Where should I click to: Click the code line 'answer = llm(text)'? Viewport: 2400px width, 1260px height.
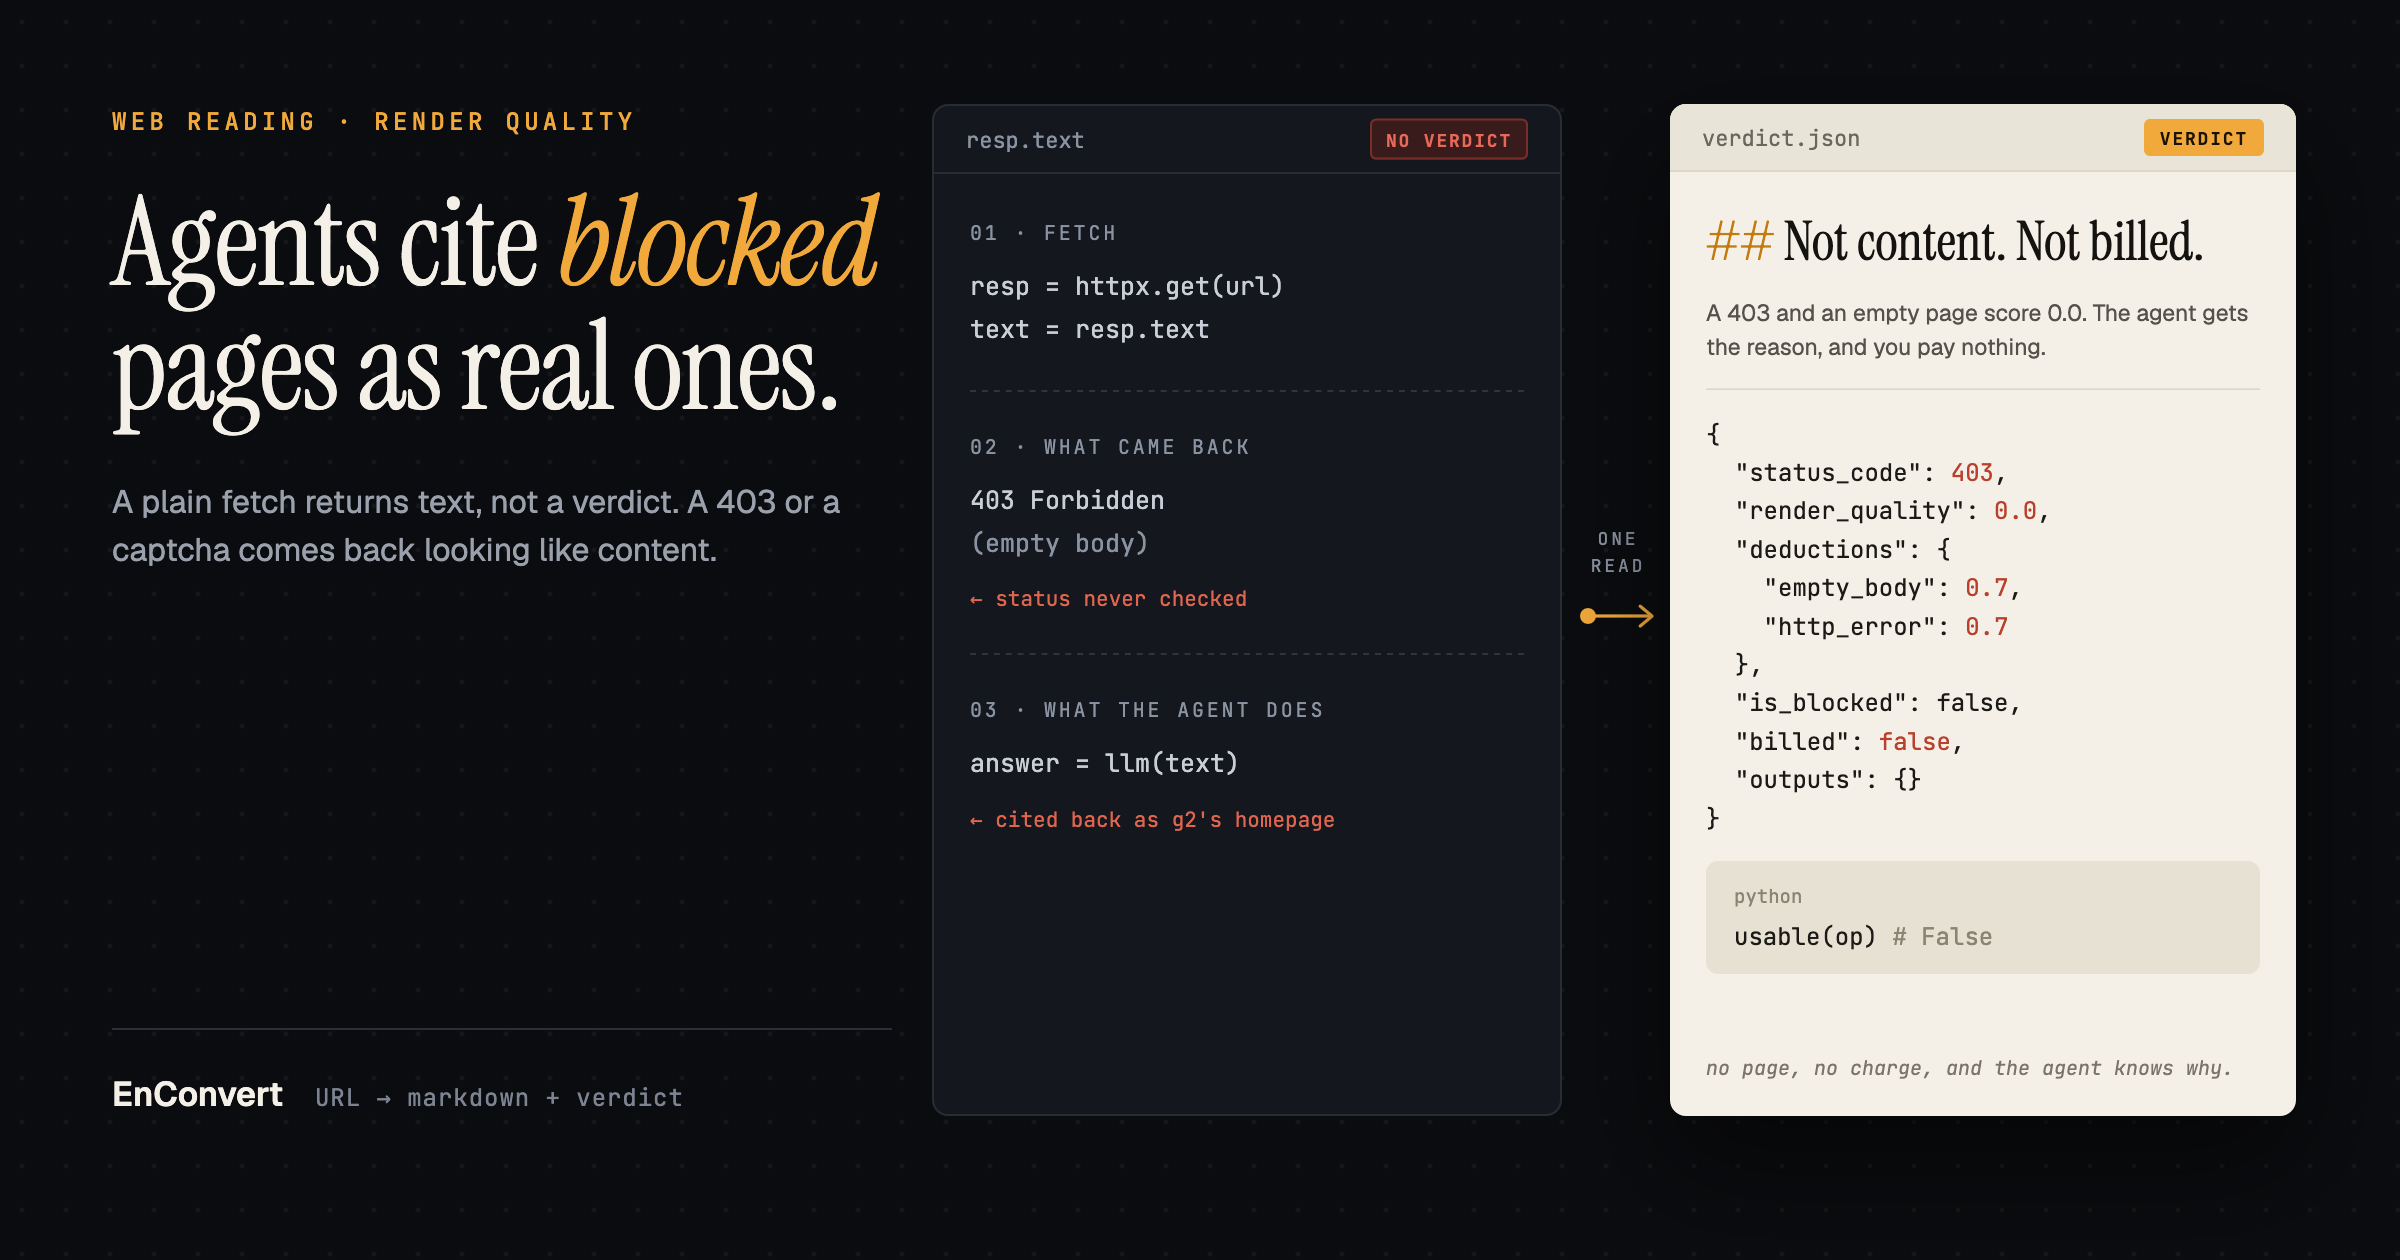1104,763
